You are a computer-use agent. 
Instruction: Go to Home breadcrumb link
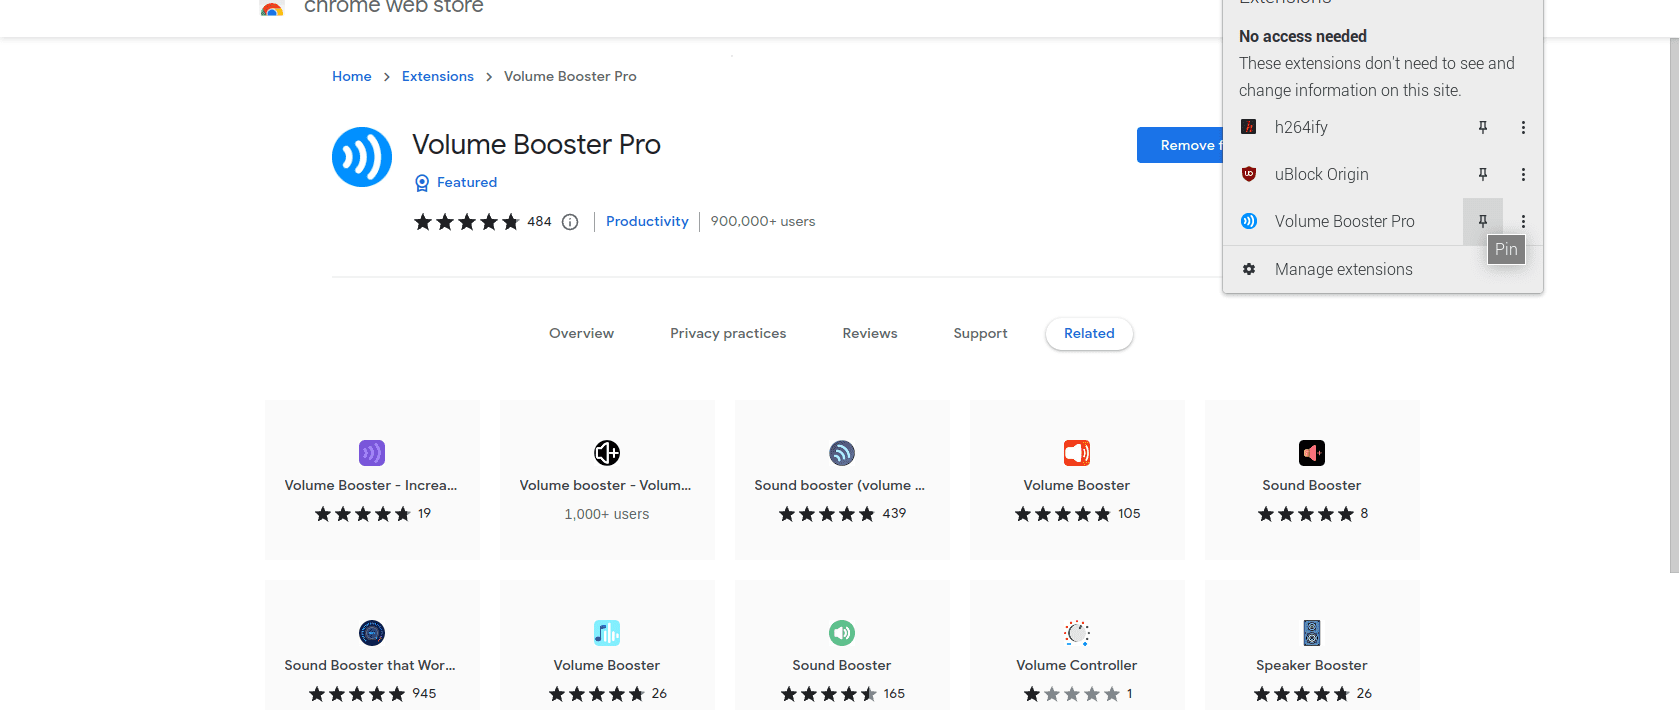pyautogui.click(x=352, y=77)
